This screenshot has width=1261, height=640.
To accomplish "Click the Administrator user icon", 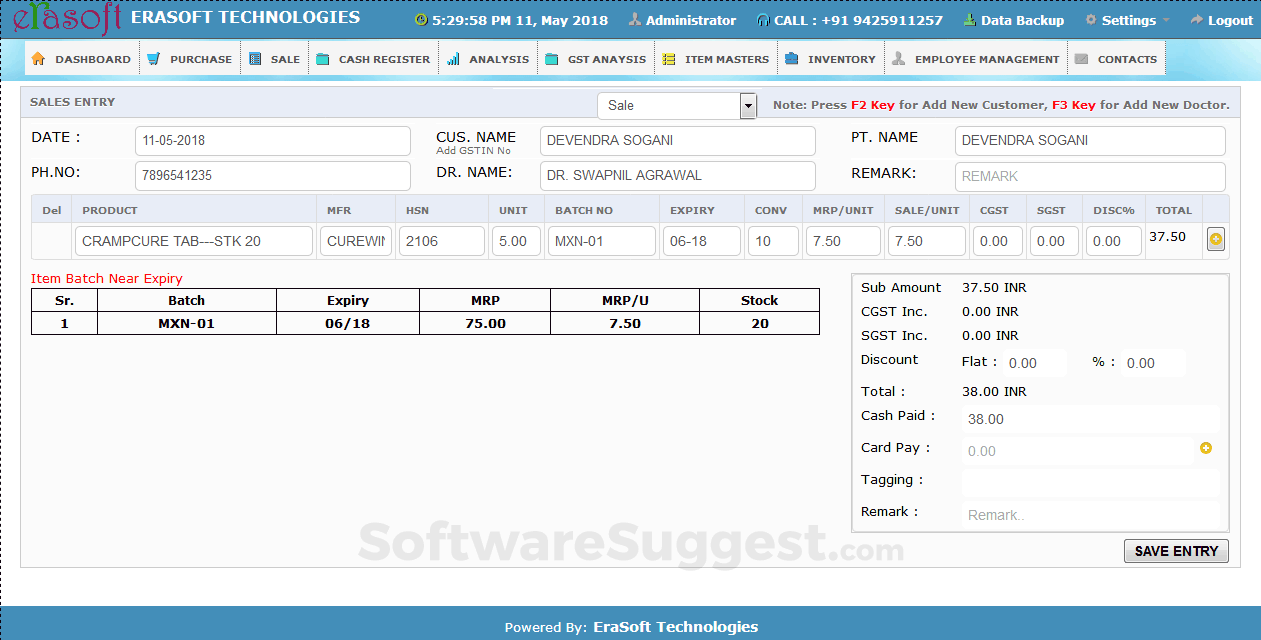I will 634,20.
